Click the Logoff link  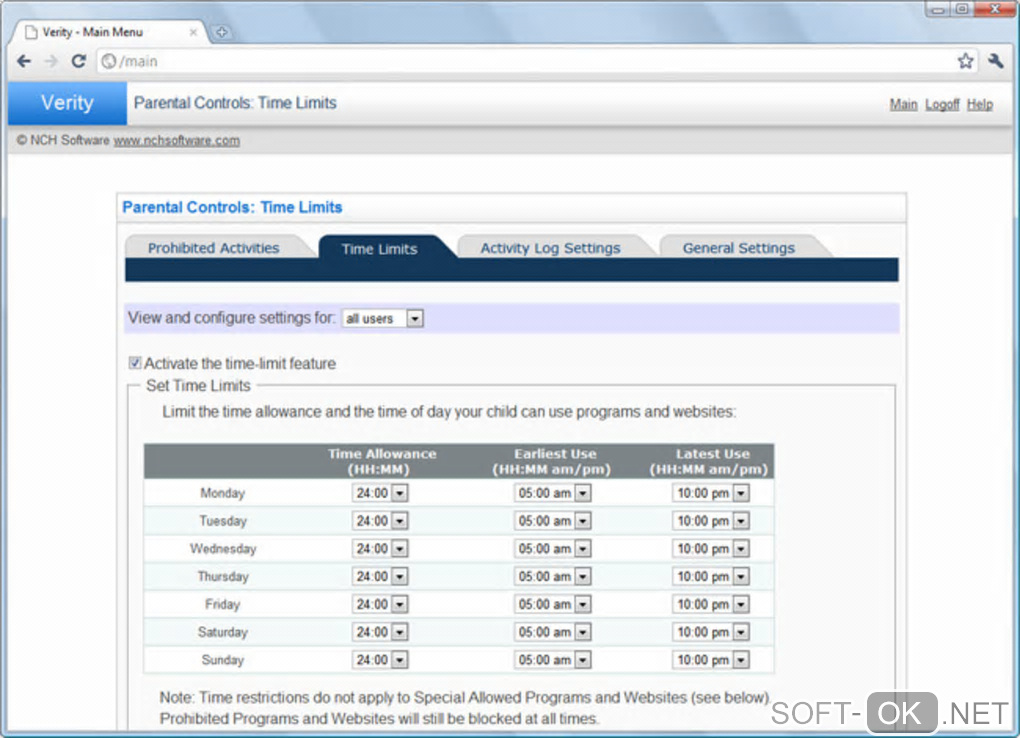(x=942, y=104)
